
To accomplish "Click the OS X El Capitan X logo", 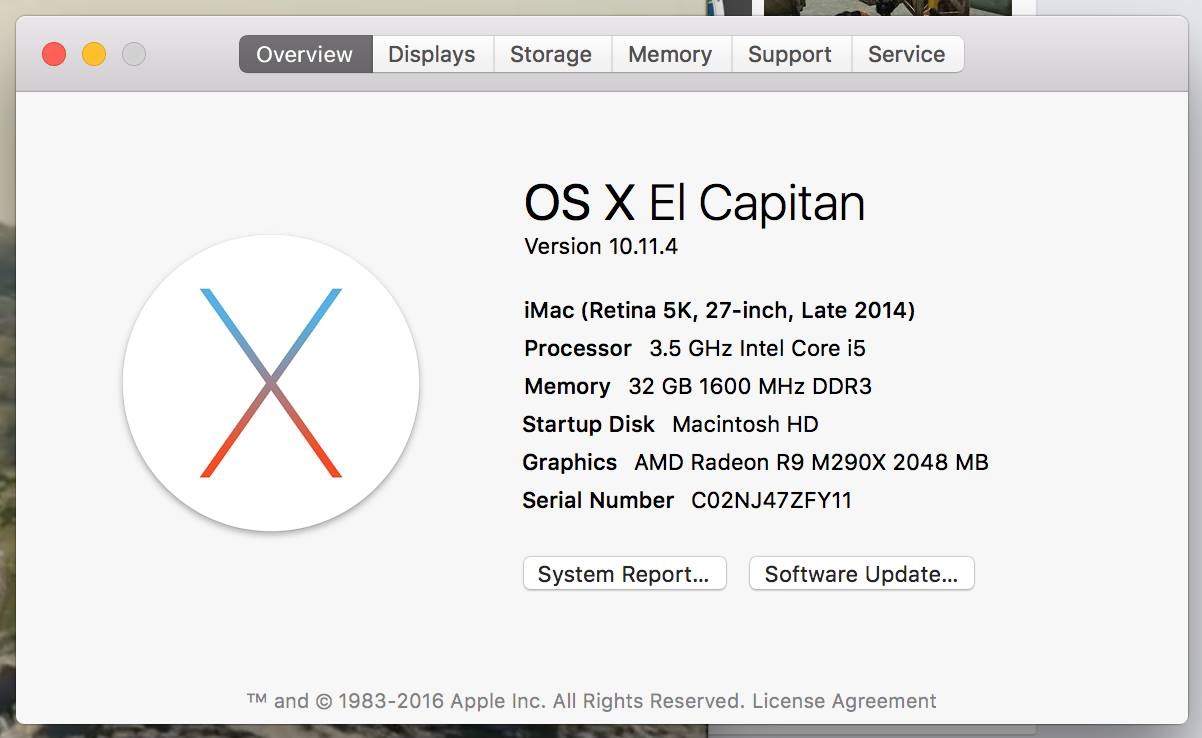I will (271, 383).
